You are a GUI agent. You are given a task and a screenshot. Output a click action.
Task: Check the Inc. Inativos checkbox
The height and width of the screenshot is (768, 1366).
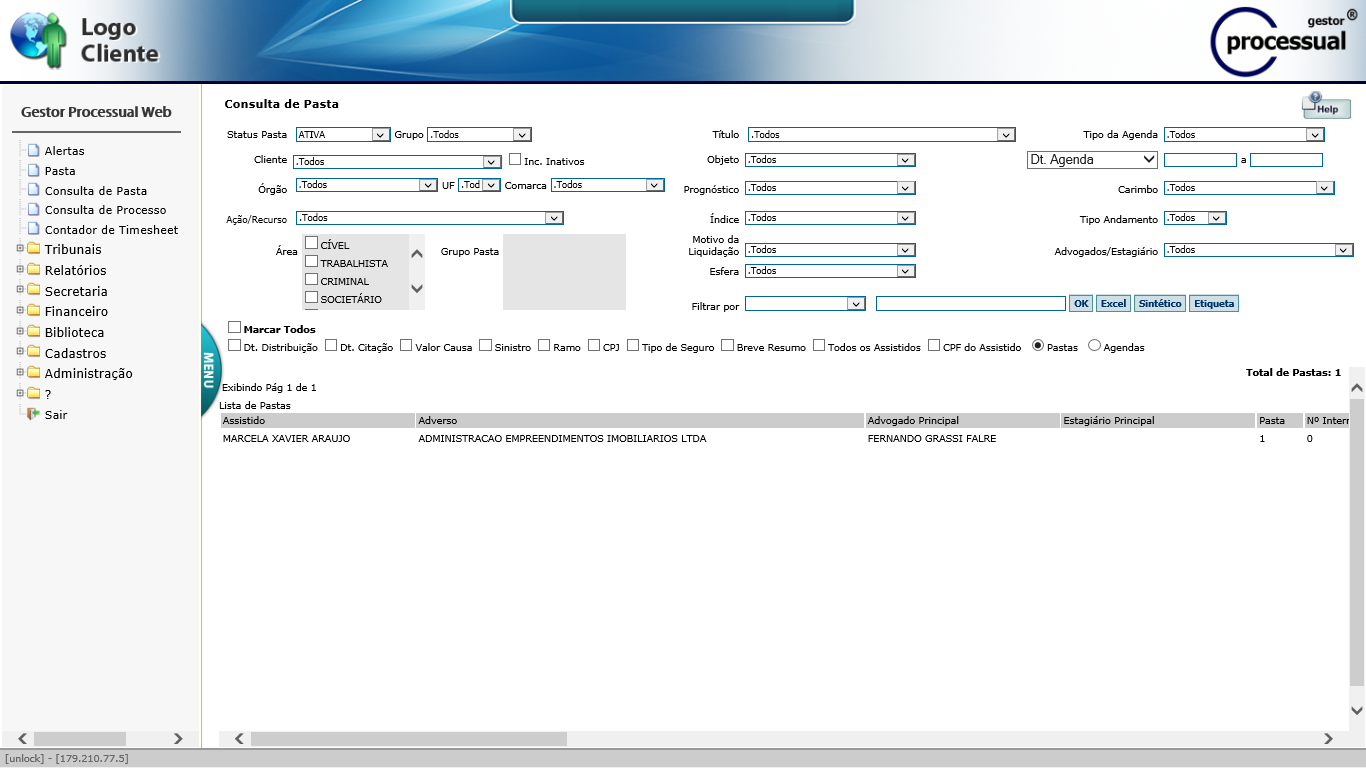(x=515, y=159)
